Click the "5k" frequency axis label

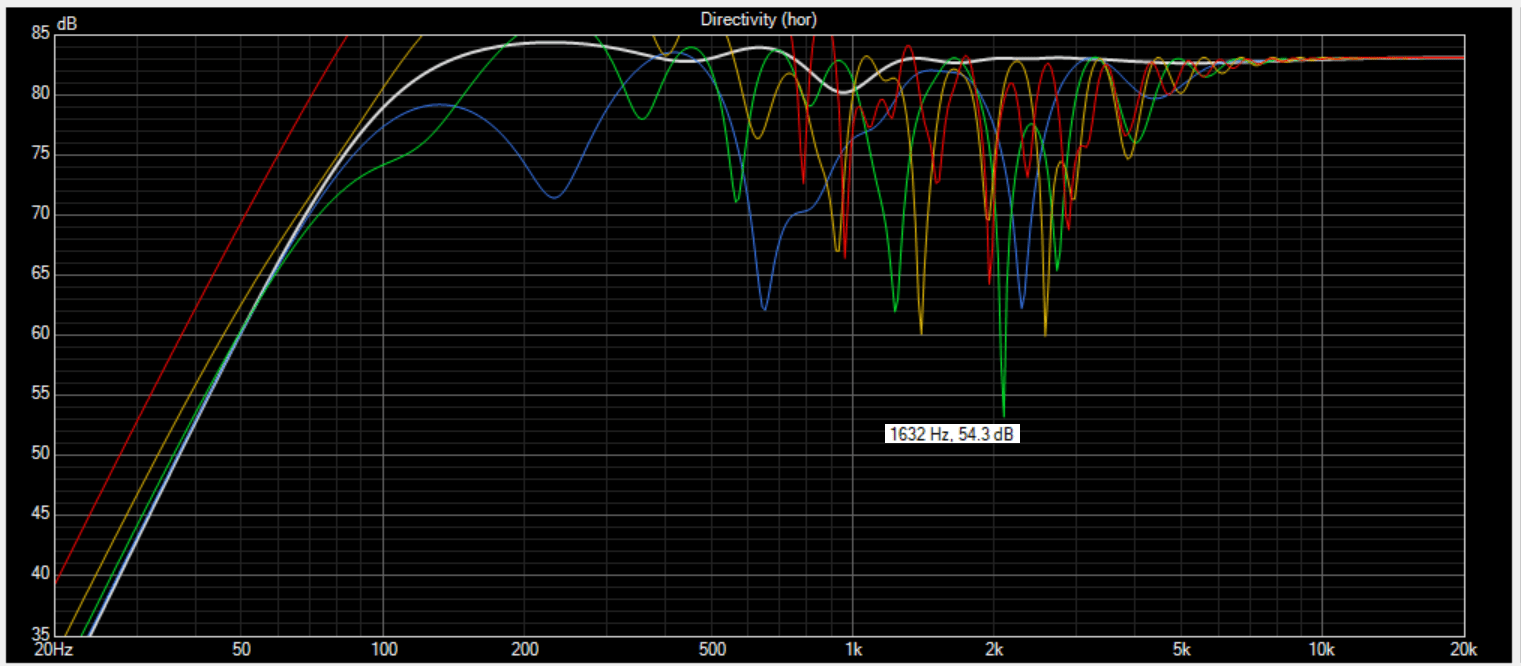coord(1181,648)
